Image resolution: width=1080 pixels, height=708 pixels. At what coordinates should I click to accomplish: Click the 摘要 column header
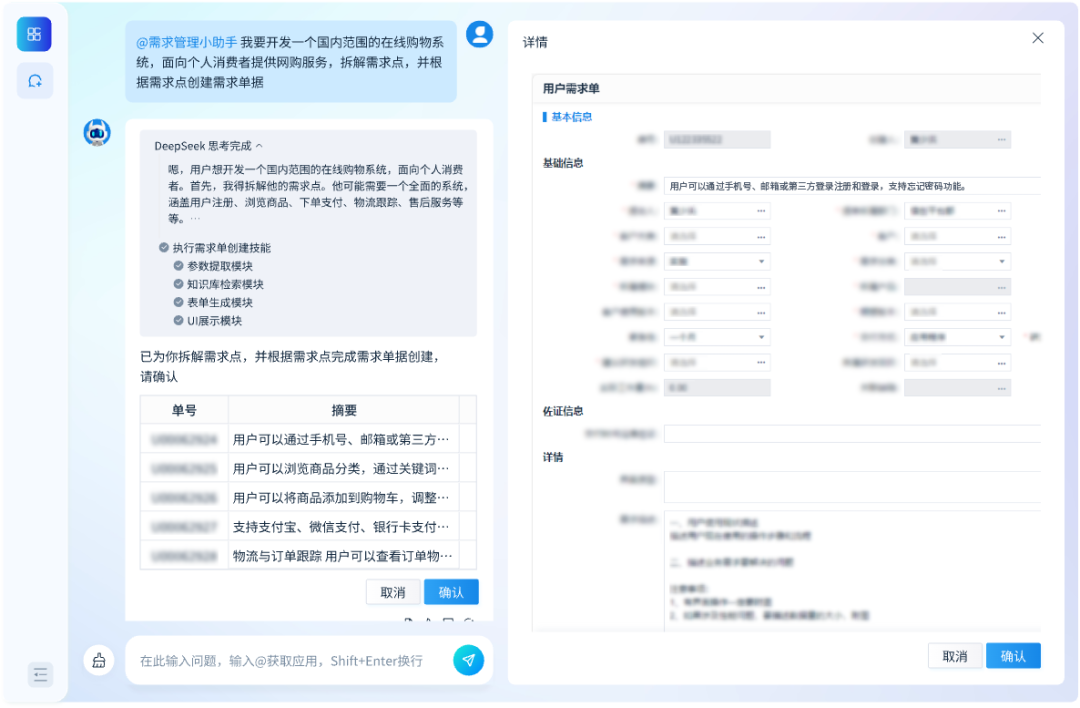tap(344, 410)
